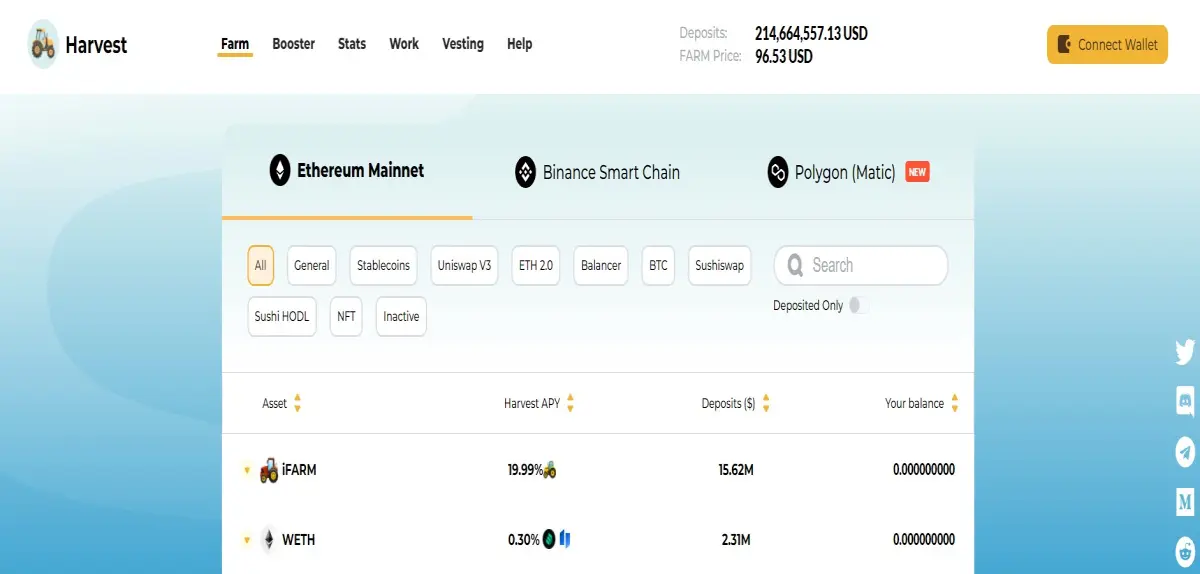Select the All filter
This screenshot has width=1200, height=574.
pyautogui.click(x=261, y=266)
